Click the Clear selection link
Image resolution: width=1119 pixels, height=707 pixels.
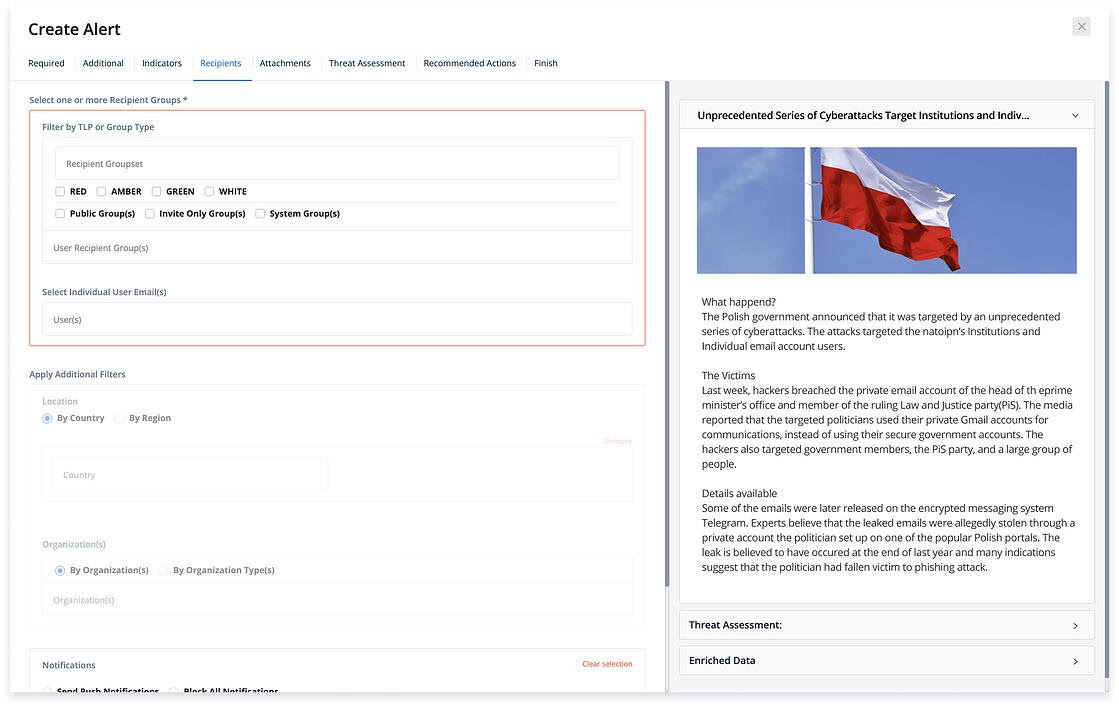607,664
